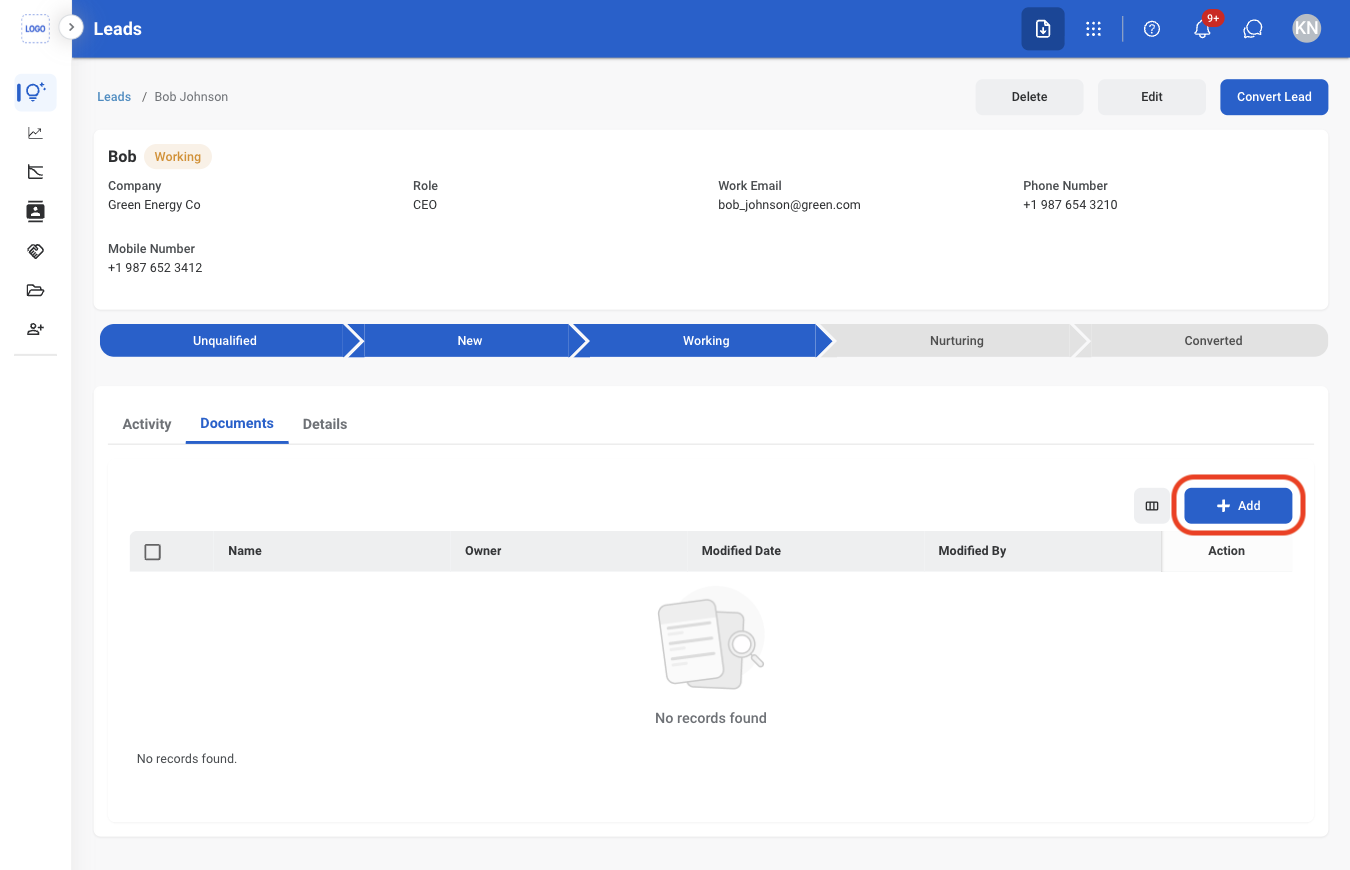Screen dimensions: 1350x870
Task: Click the LOGO placeholder
Action: pos(35,29)
